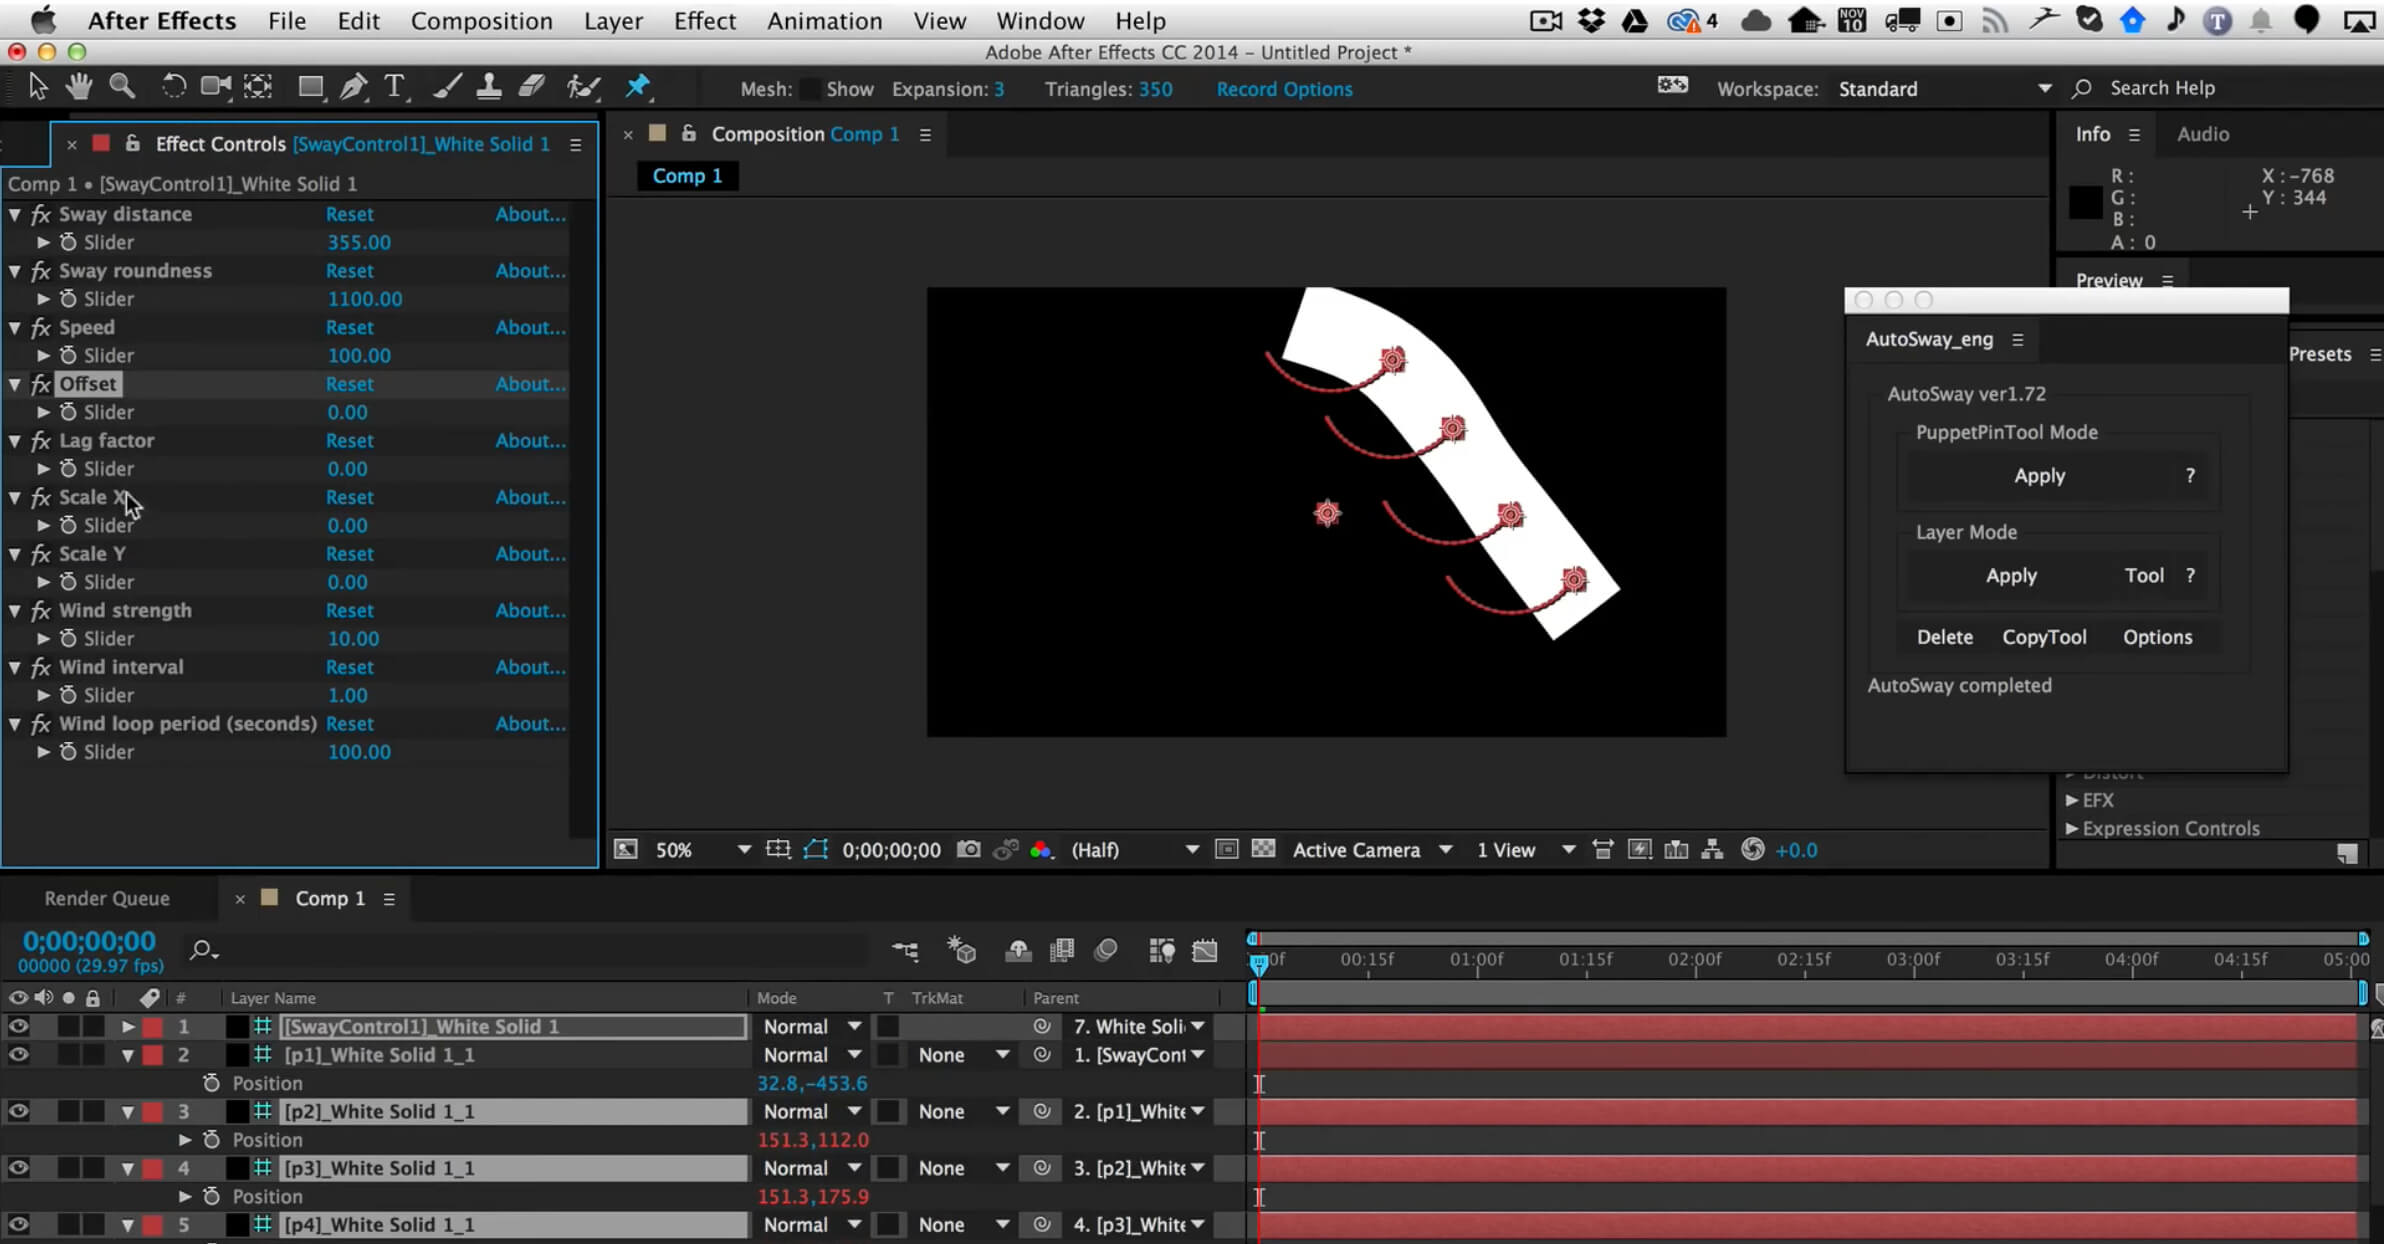The width and height of the screenshot is (2386, 1244).
Task: Open channel and color management icon
Action: 1041,850
